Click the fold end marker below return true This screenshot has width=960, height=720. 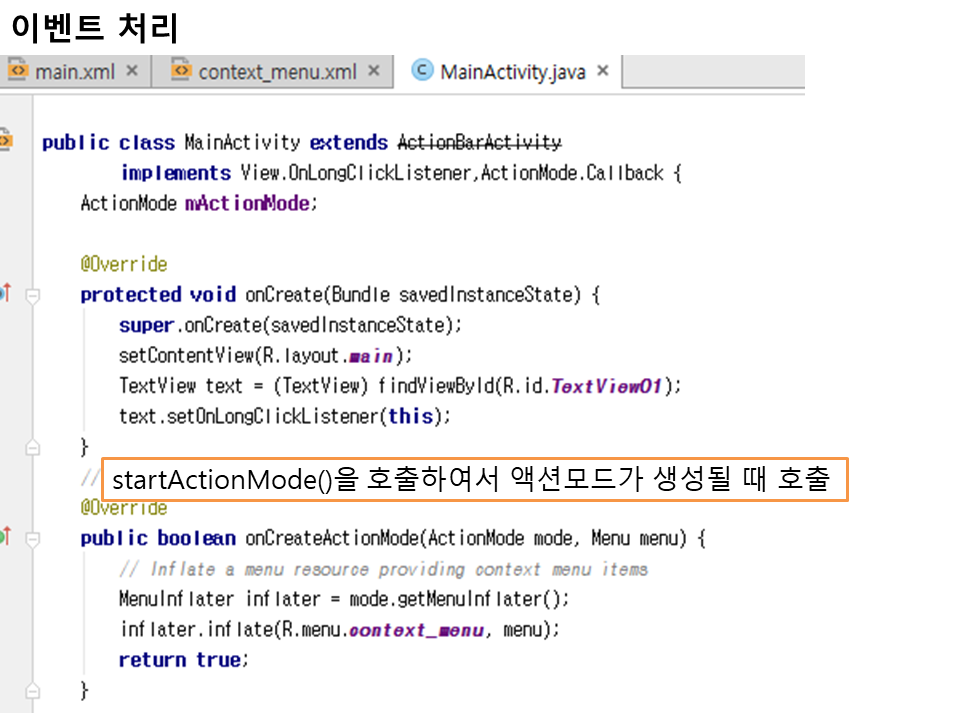click(33, 690)
